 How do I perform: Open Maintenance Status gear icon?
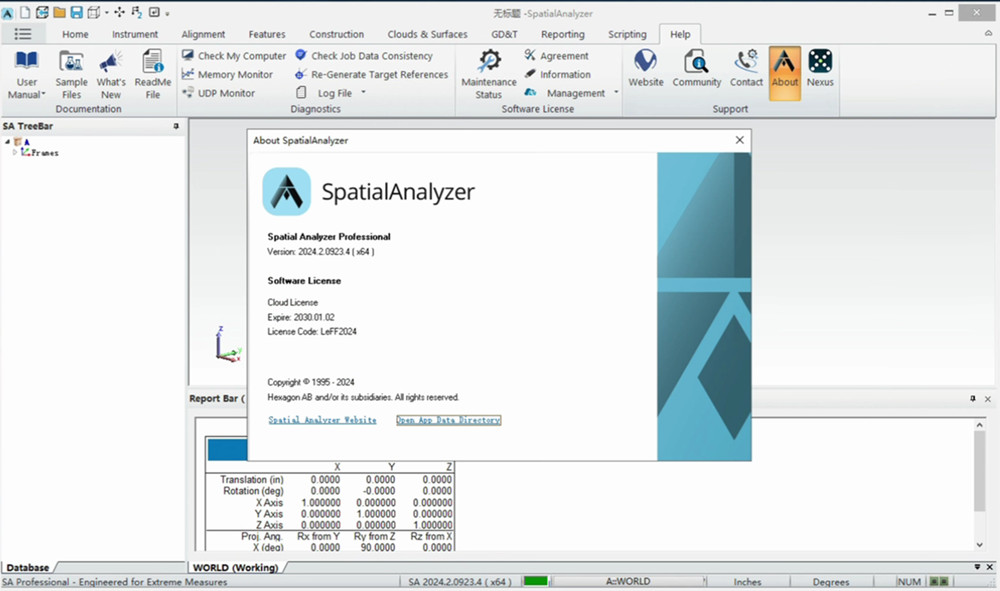489,61
